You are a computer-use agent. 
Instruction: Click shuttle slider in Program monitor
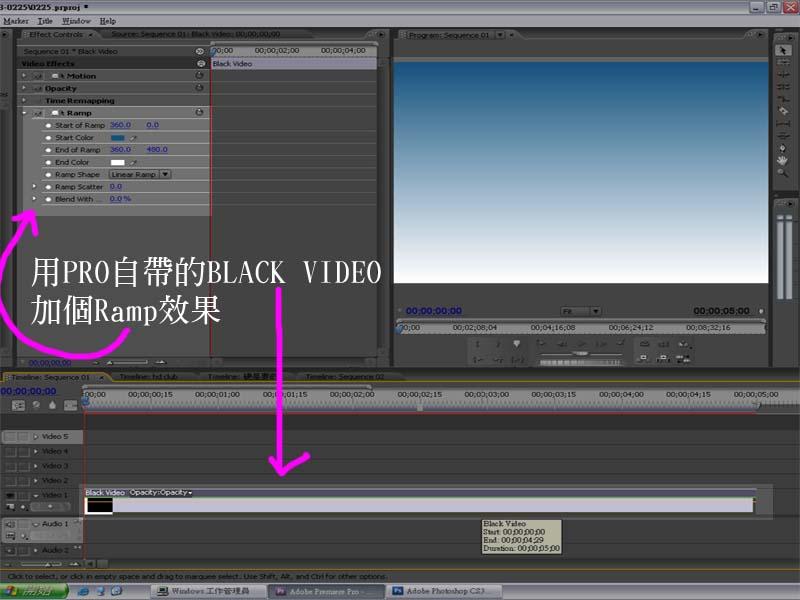pos(581,354)
